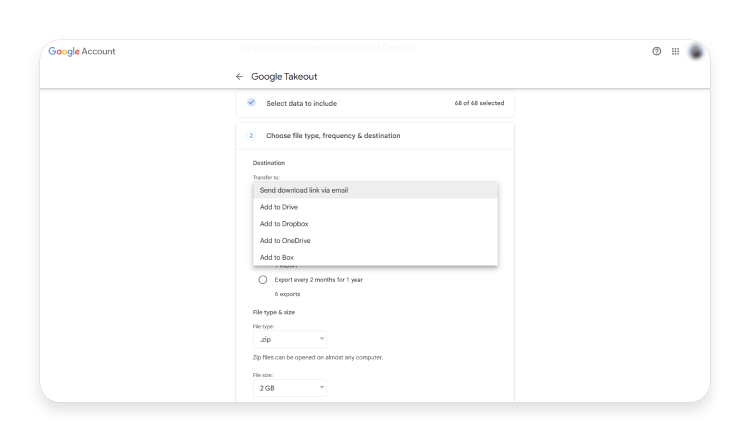The image size is (751, 443).
Task: Select Export every 2 months for 1 year
Action: pos(263,280)
